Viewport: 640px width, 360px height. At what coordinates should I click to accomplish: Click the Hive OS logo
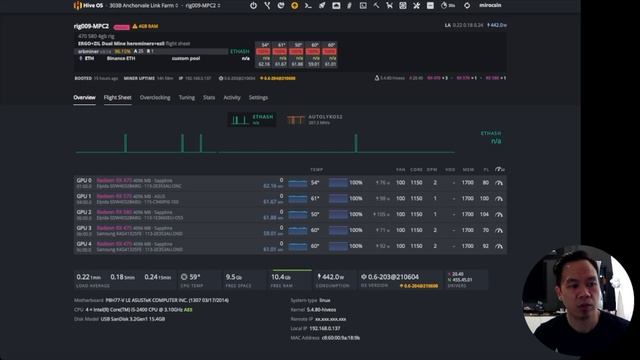88,5
